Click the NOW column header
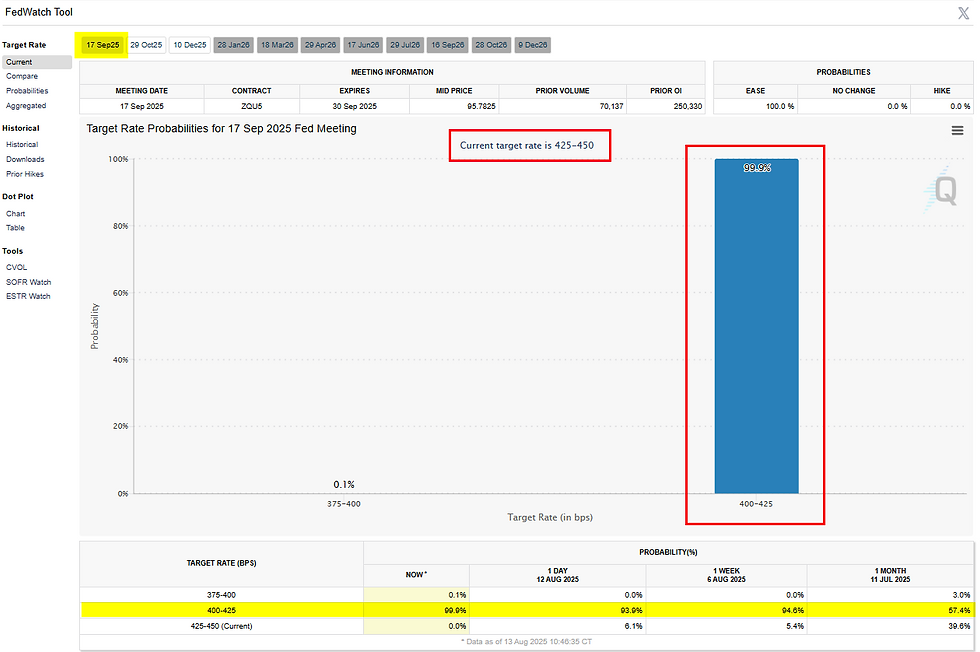The image size is (980, 652). (x=416, y=575)
